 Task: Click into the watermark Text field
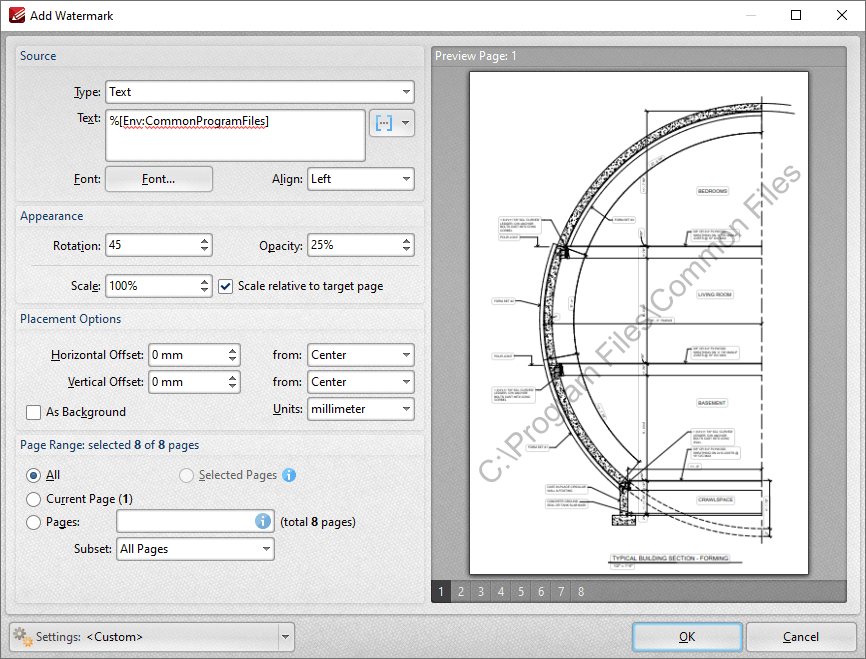tap(235, 135)
